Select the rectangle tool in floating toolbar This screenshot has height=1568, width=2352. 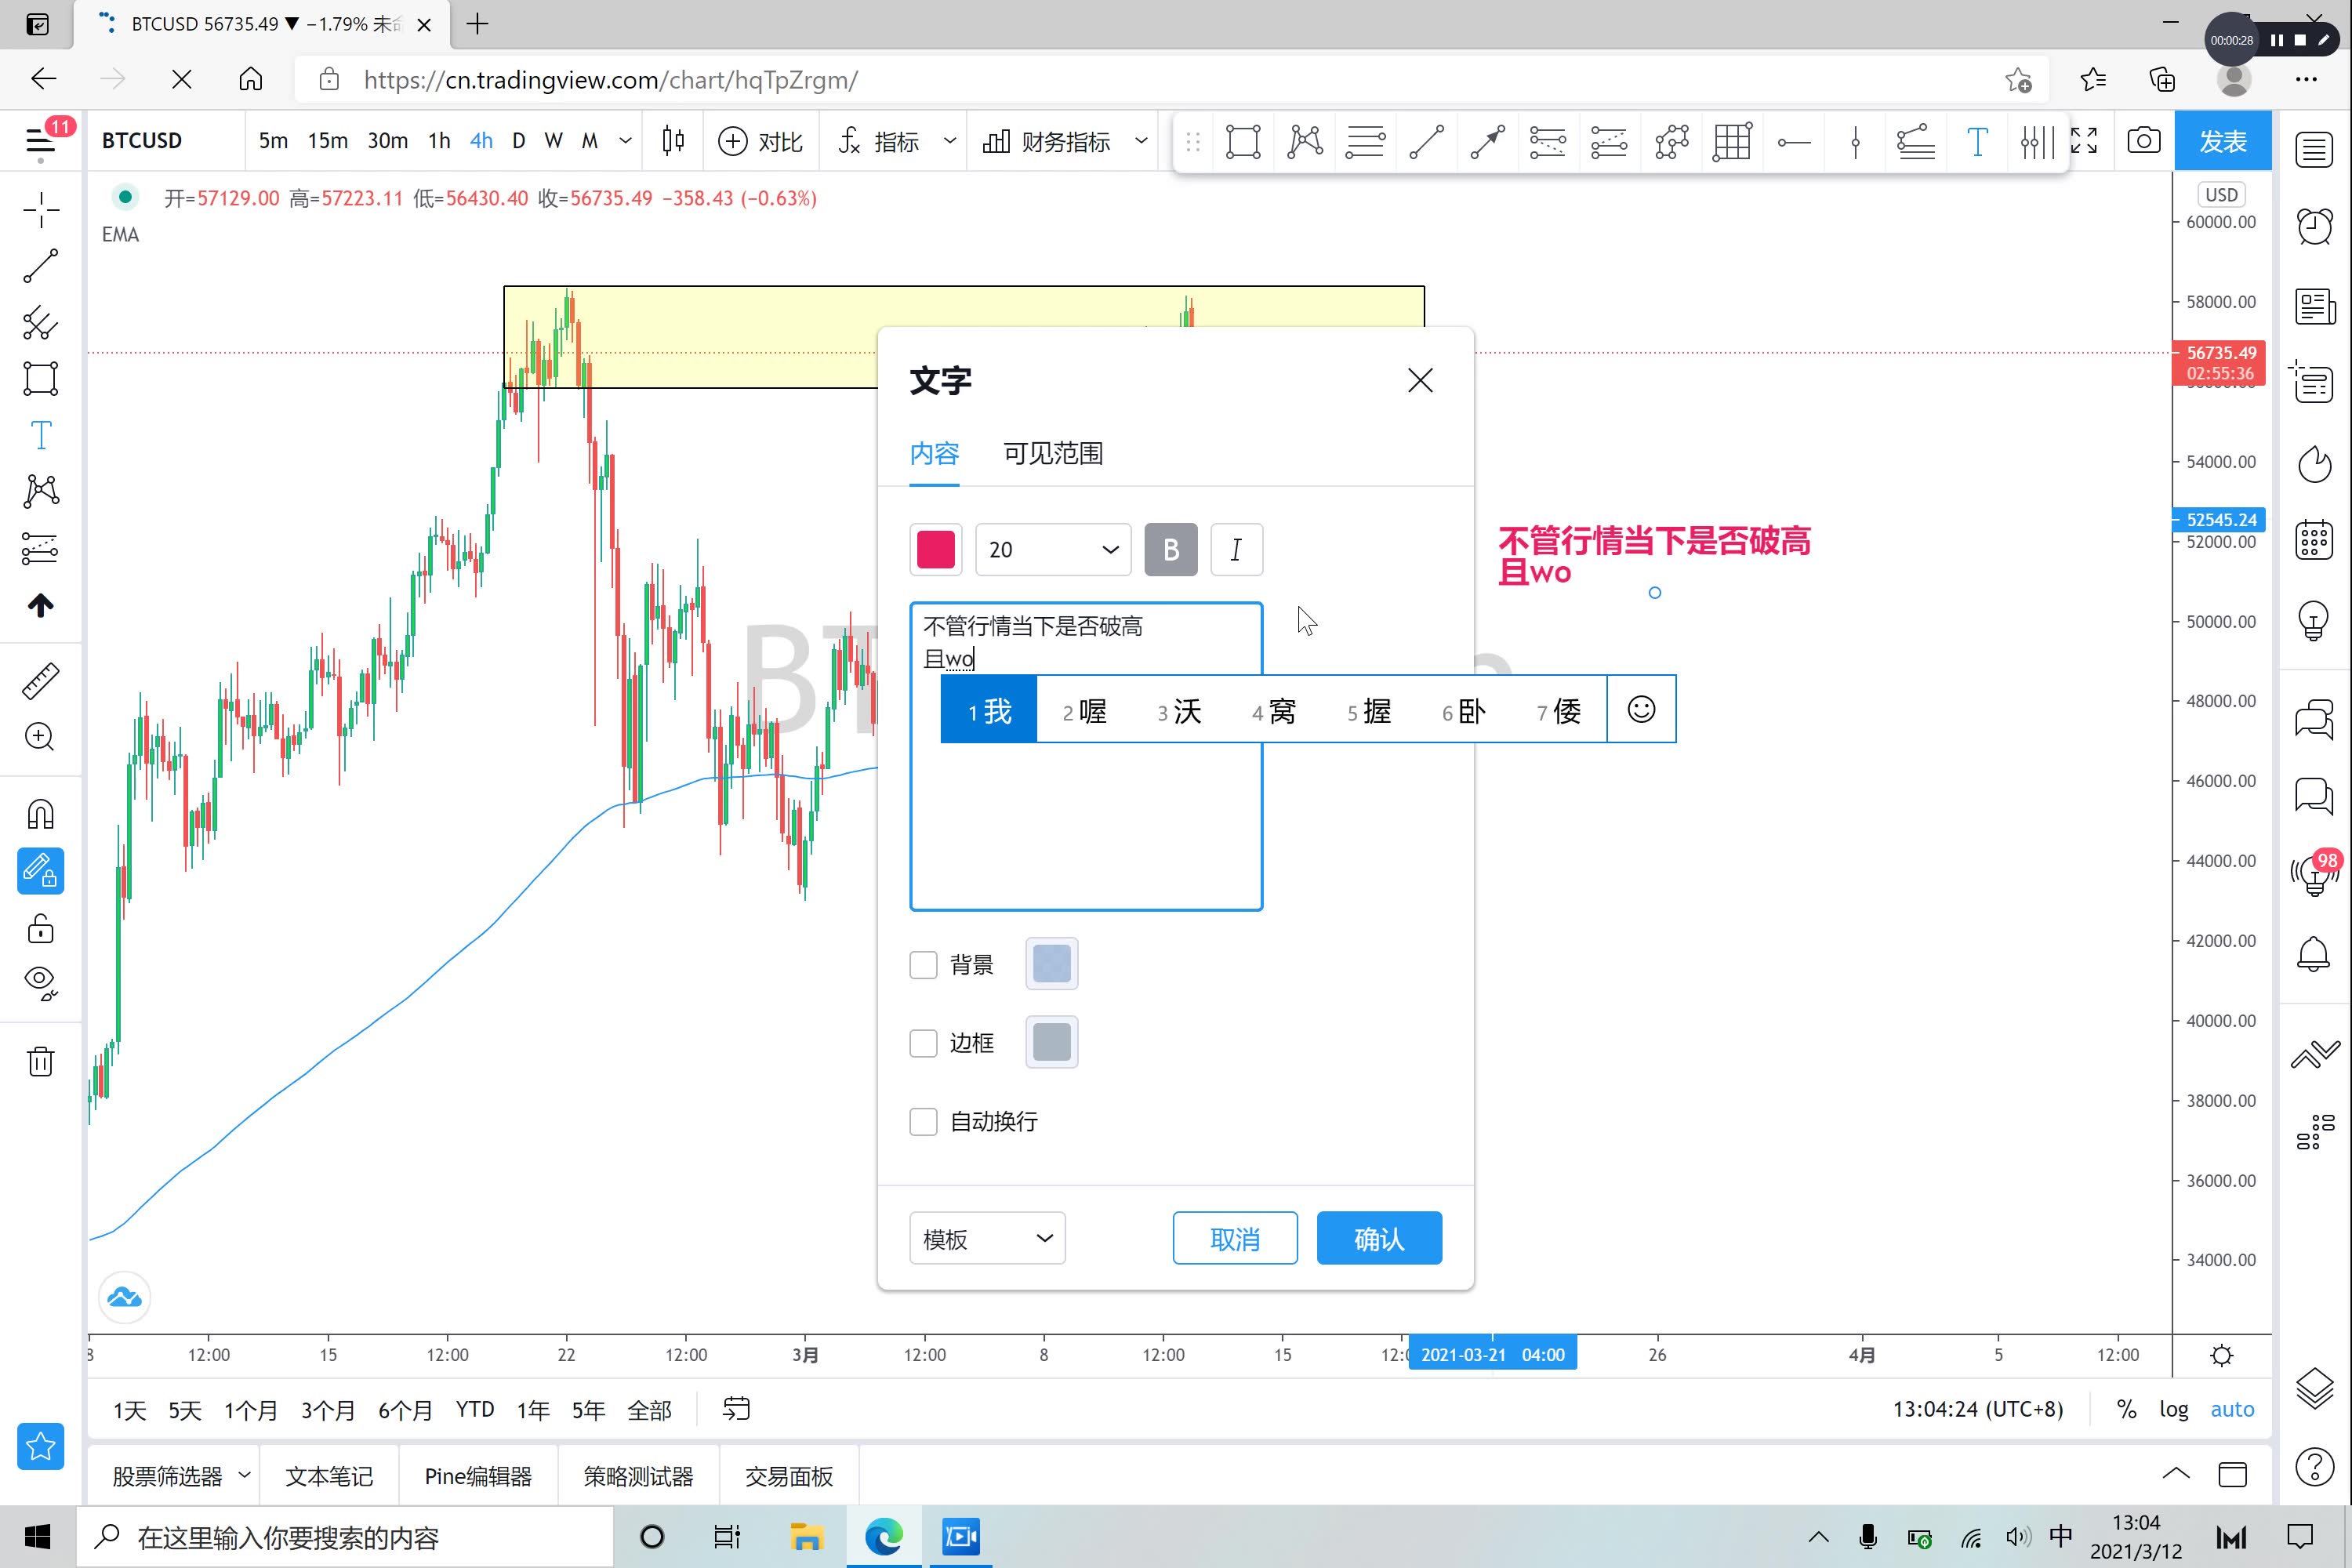pyautogui.click(x=1243, y=141)
